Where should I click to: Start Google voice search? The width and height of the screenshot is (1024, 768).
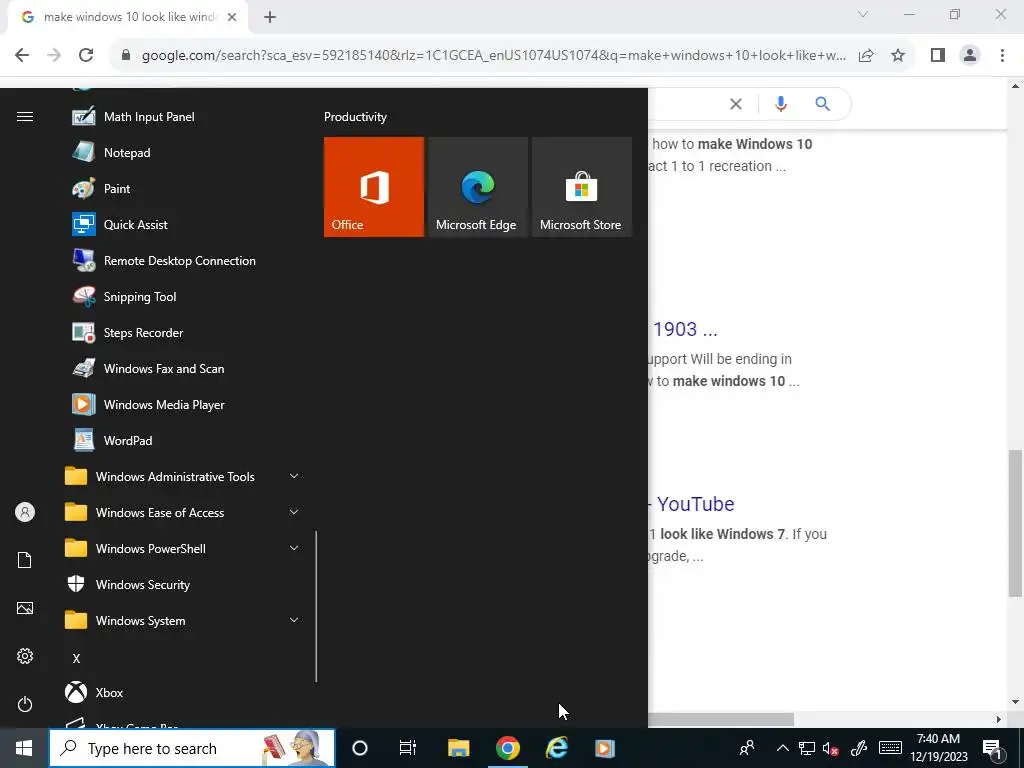(780, 104)
